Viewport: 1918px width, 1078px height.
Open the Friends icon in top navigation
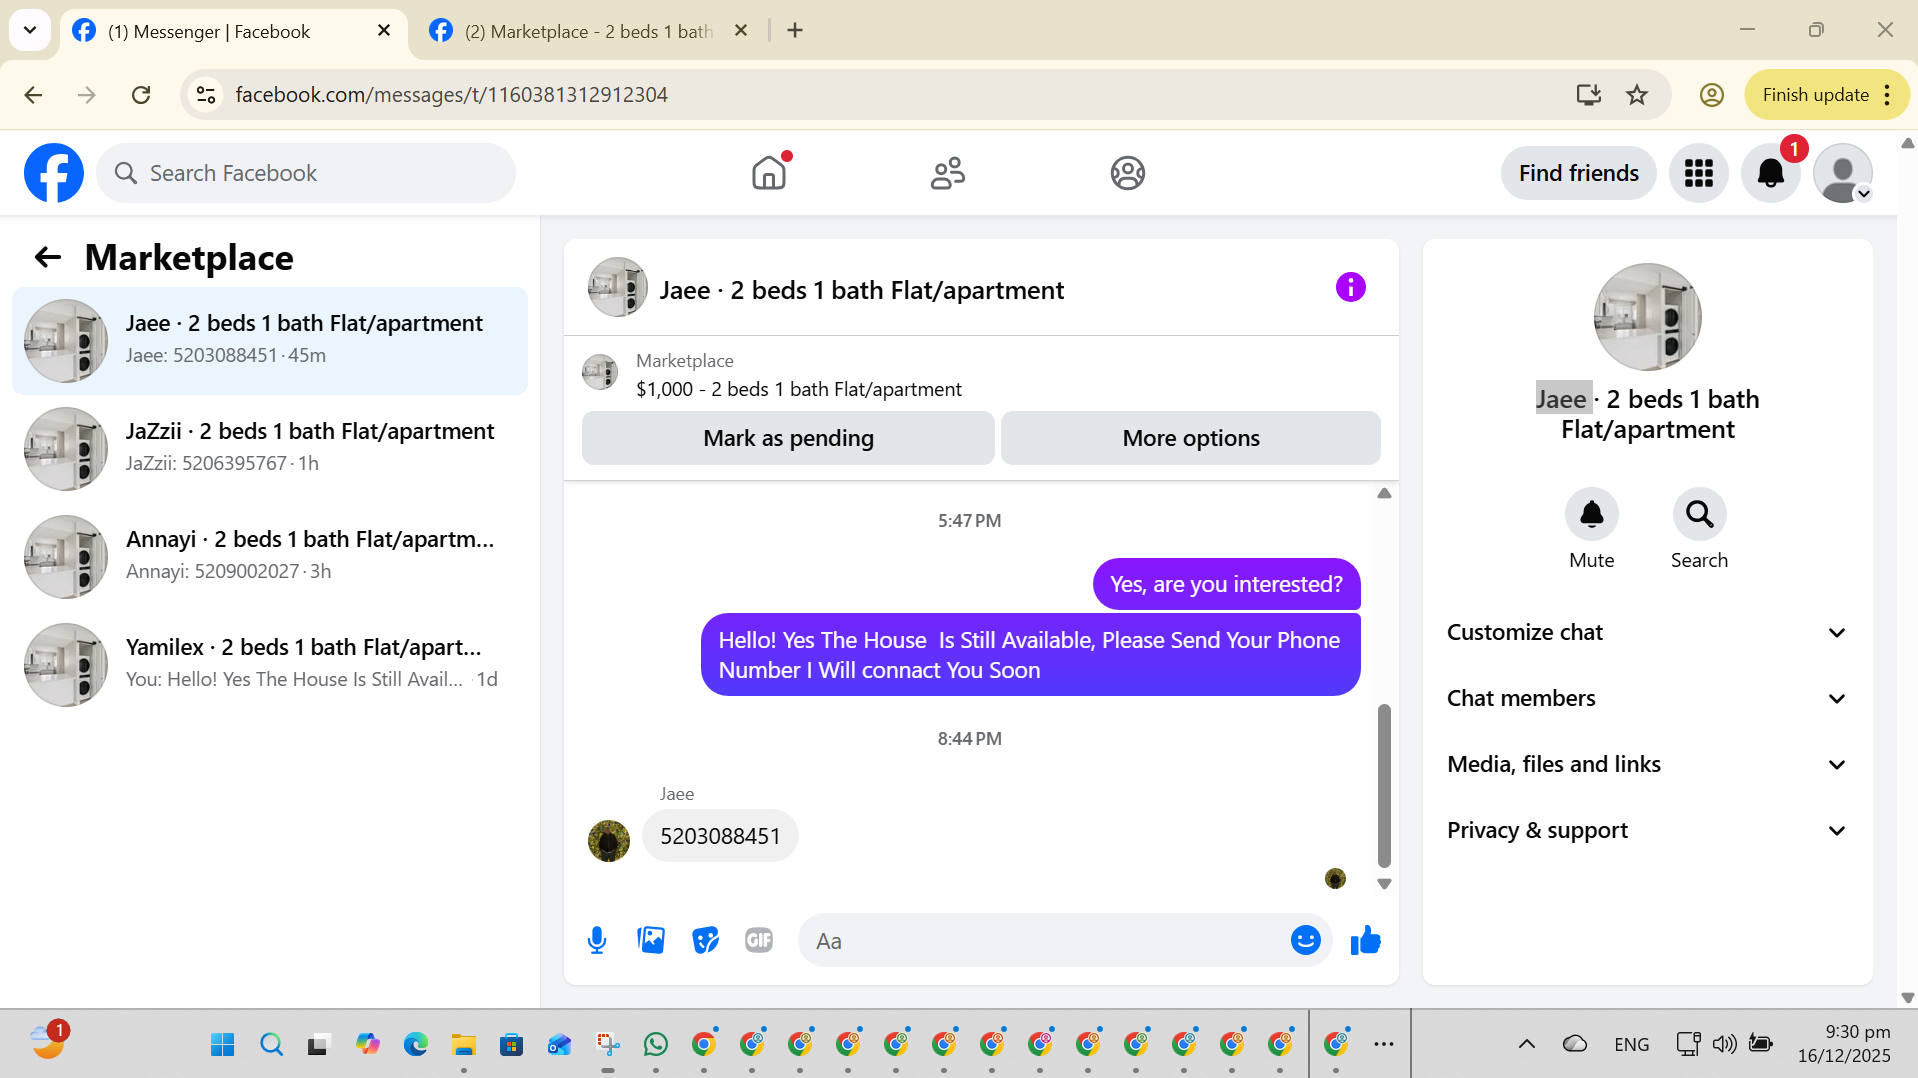(x=948, y=173)
